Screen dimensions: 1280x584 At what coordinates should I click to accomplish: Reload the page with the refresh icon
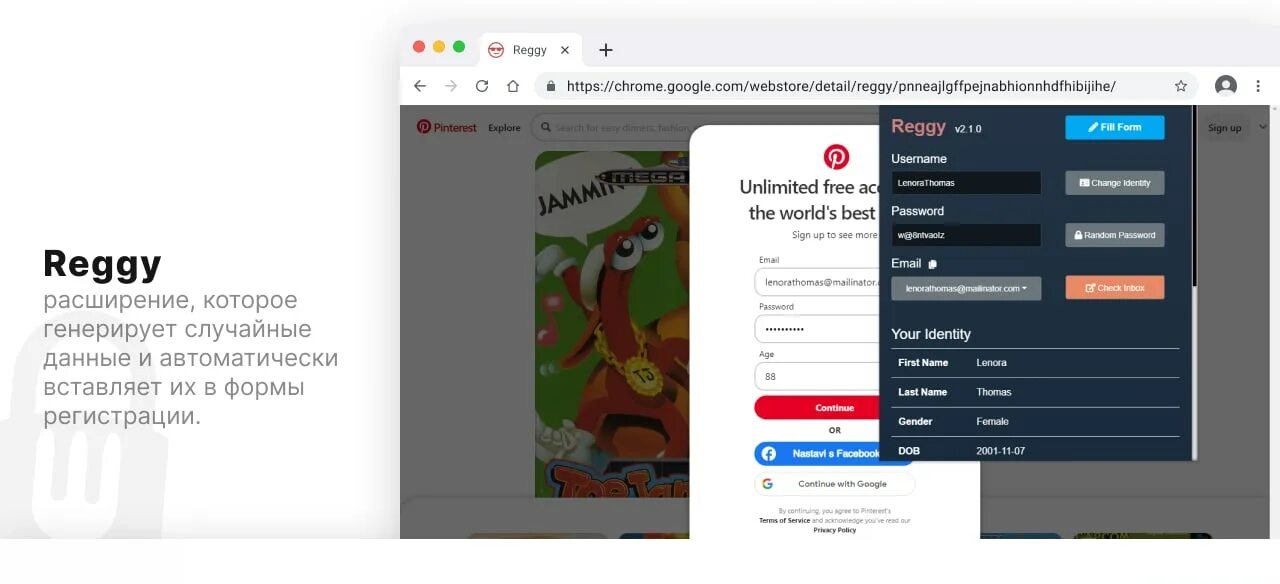coord(482,86)
